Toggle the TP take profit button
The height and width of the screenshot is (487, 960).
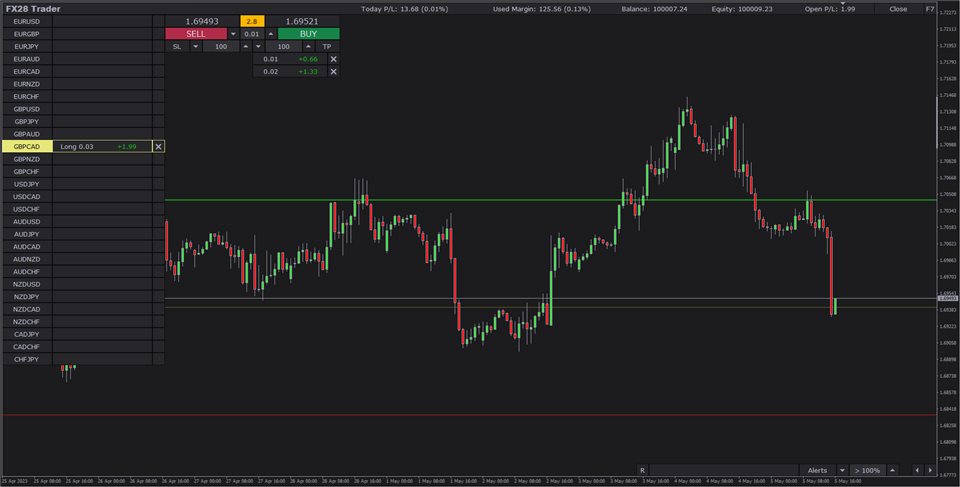coord(326,46)
